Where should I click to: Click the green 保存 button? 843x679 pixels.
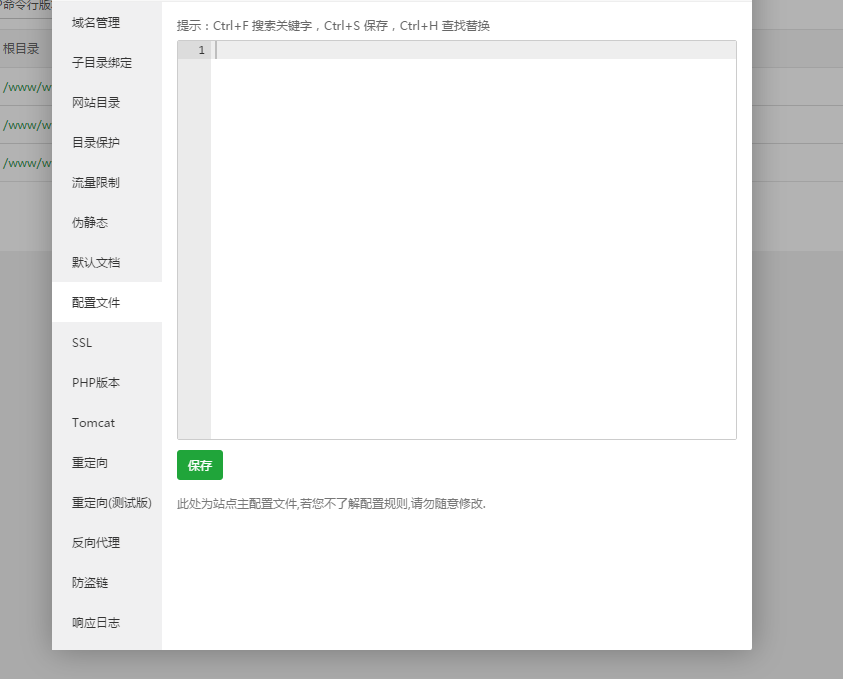click(199, 465)
